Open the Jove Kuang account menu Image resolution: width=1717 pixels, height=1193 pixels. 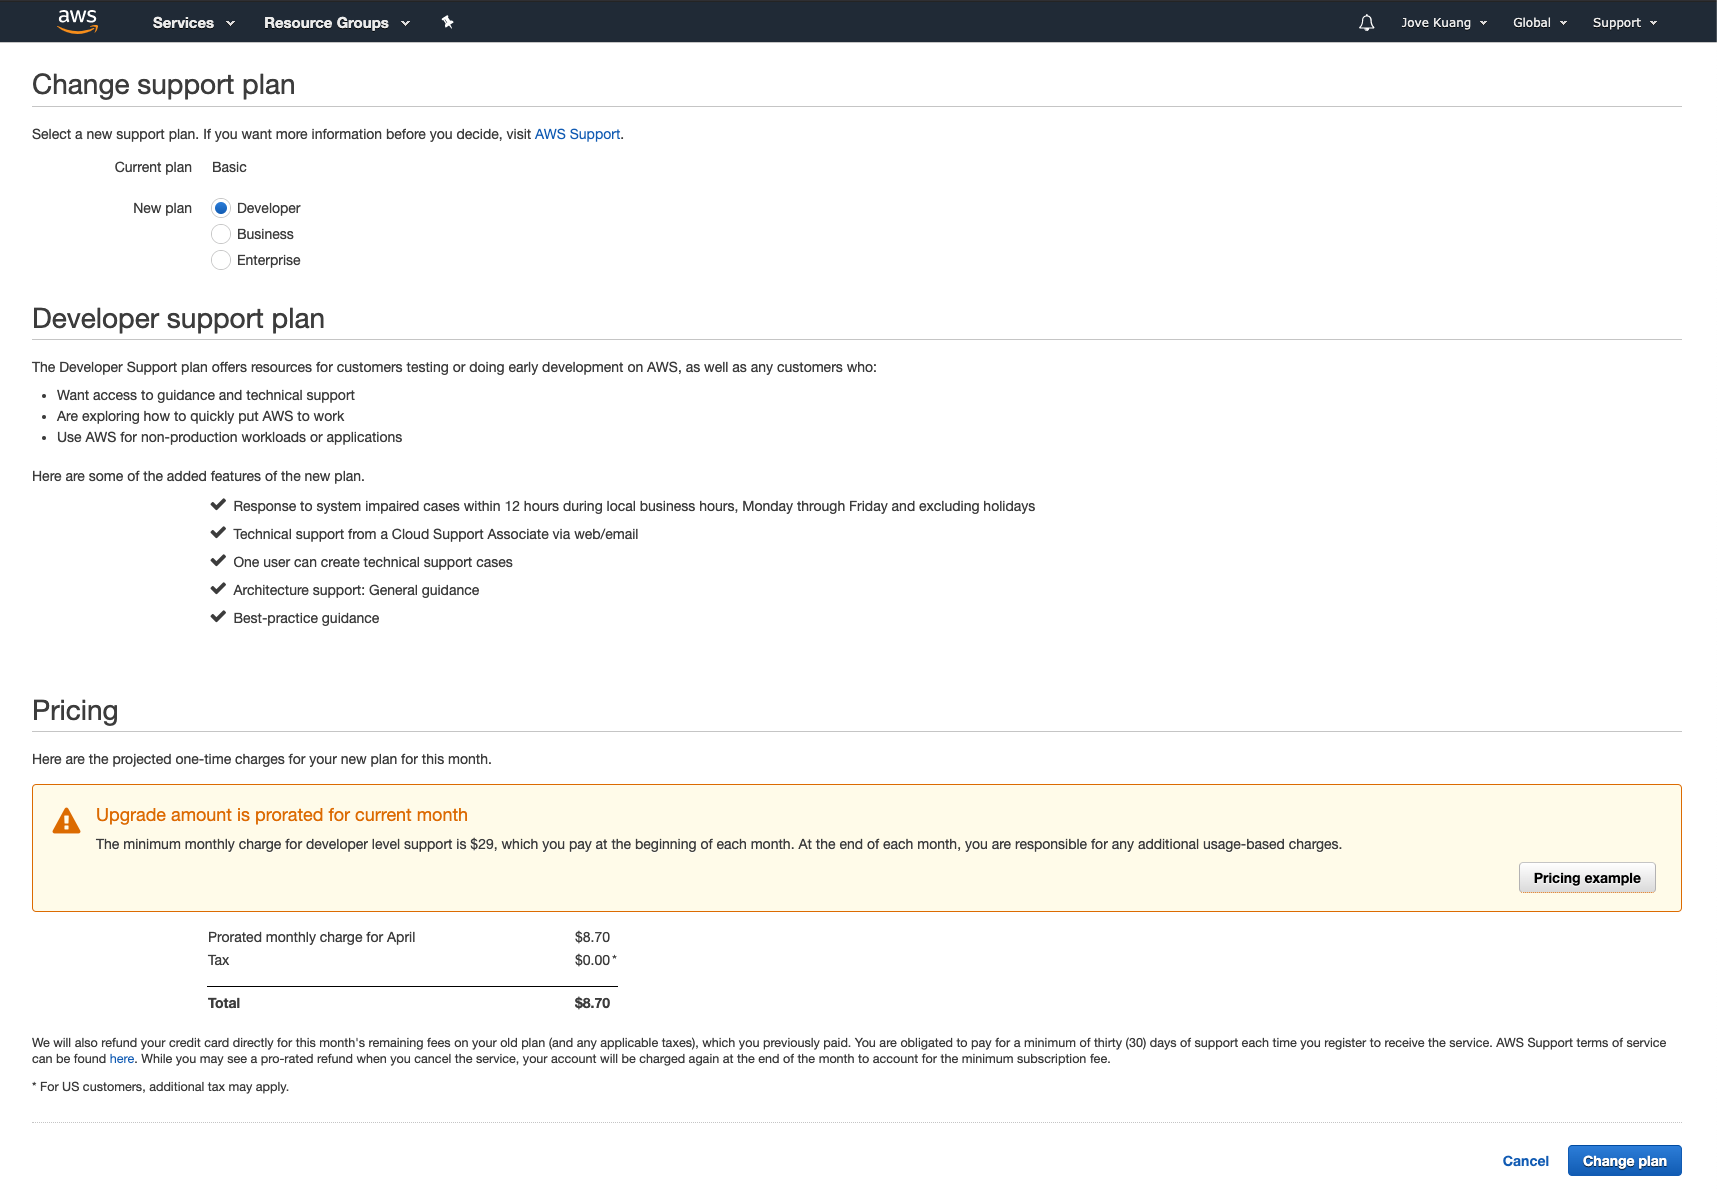1444,22
